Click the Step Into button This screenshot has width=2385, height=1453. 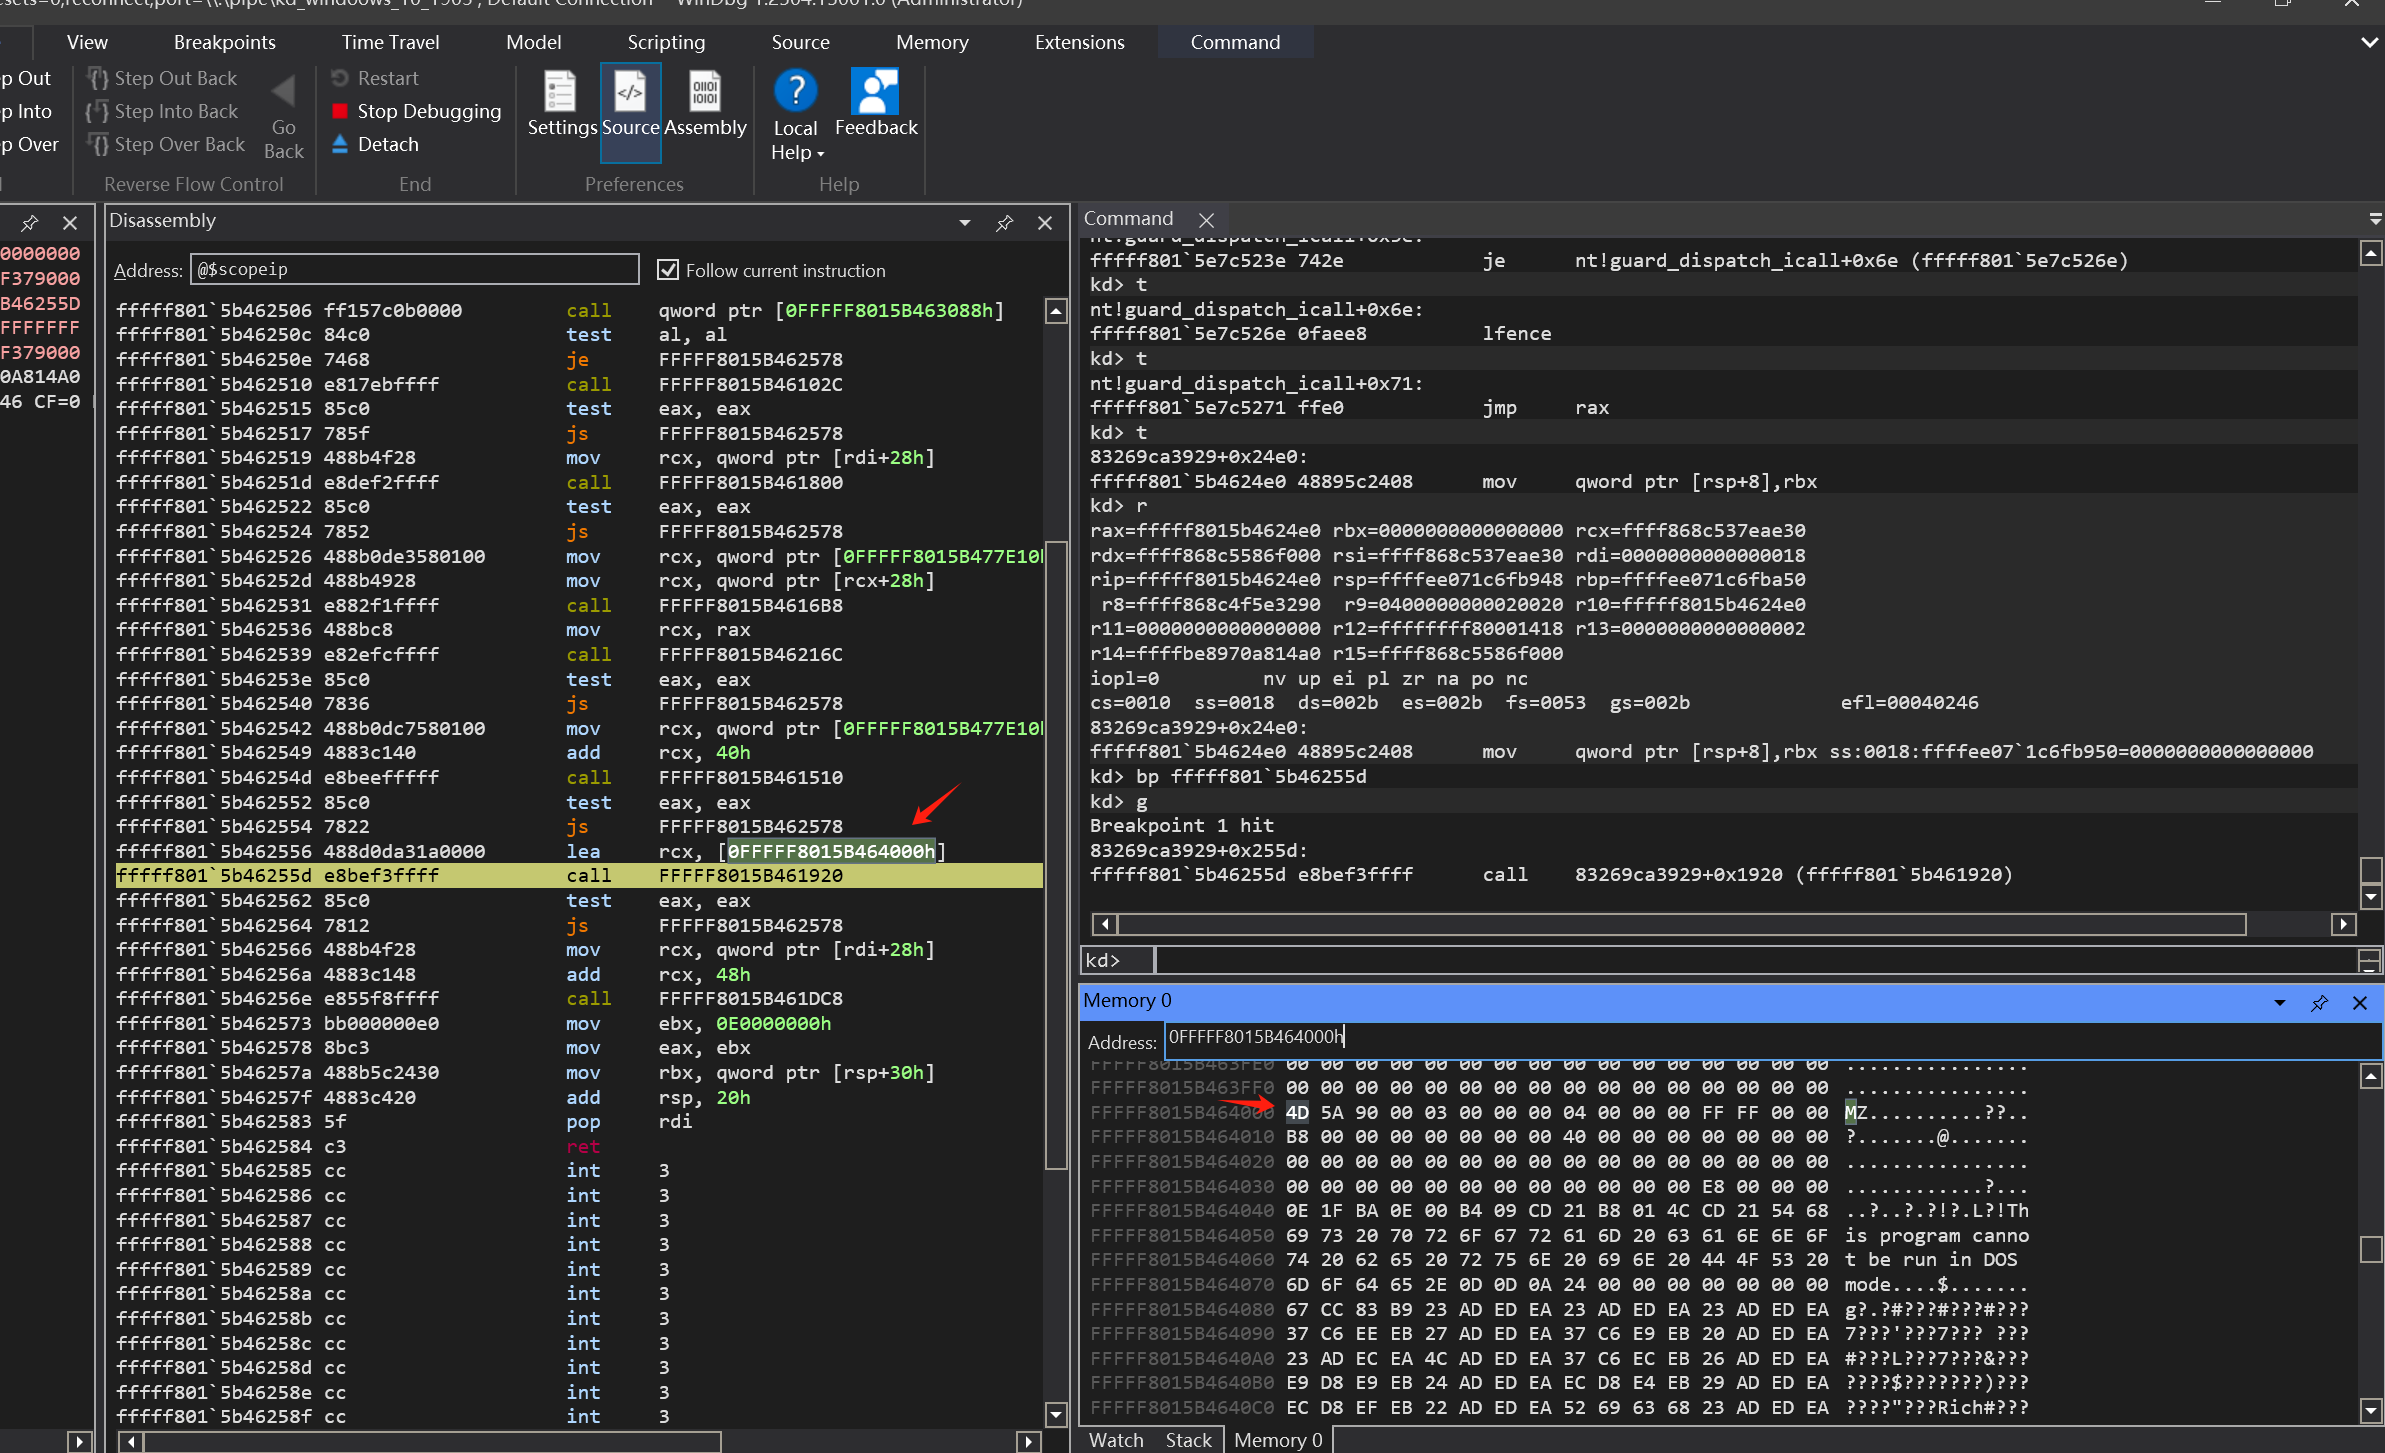tap(26, 111)
